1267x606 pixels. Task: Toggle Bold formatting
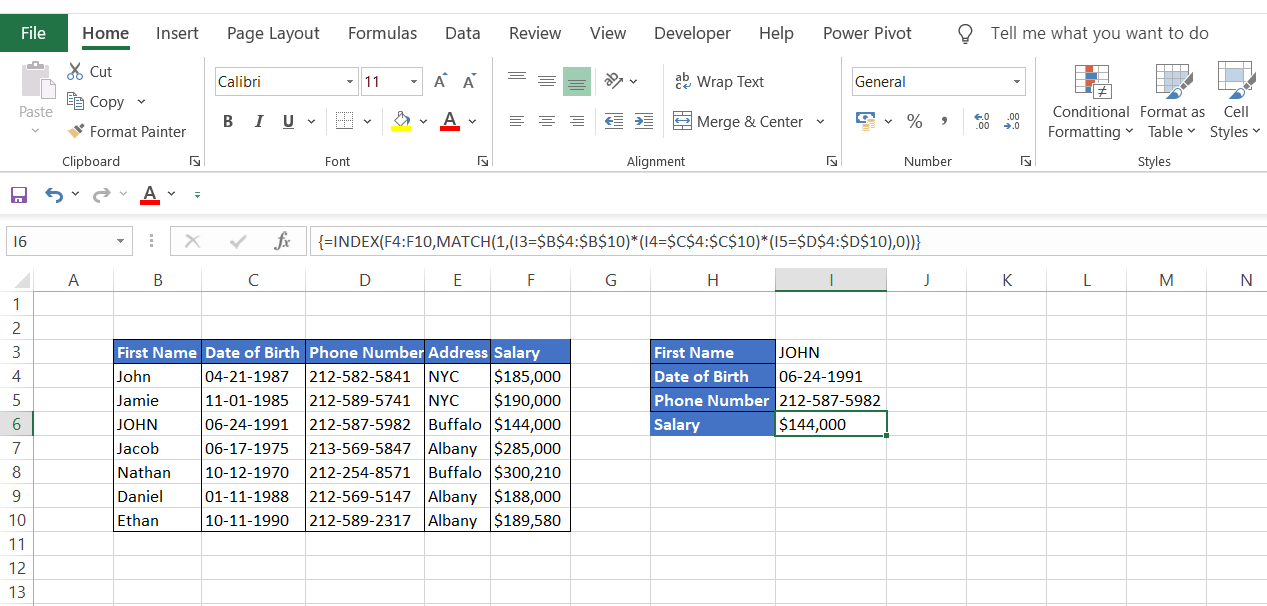(228, 121)
